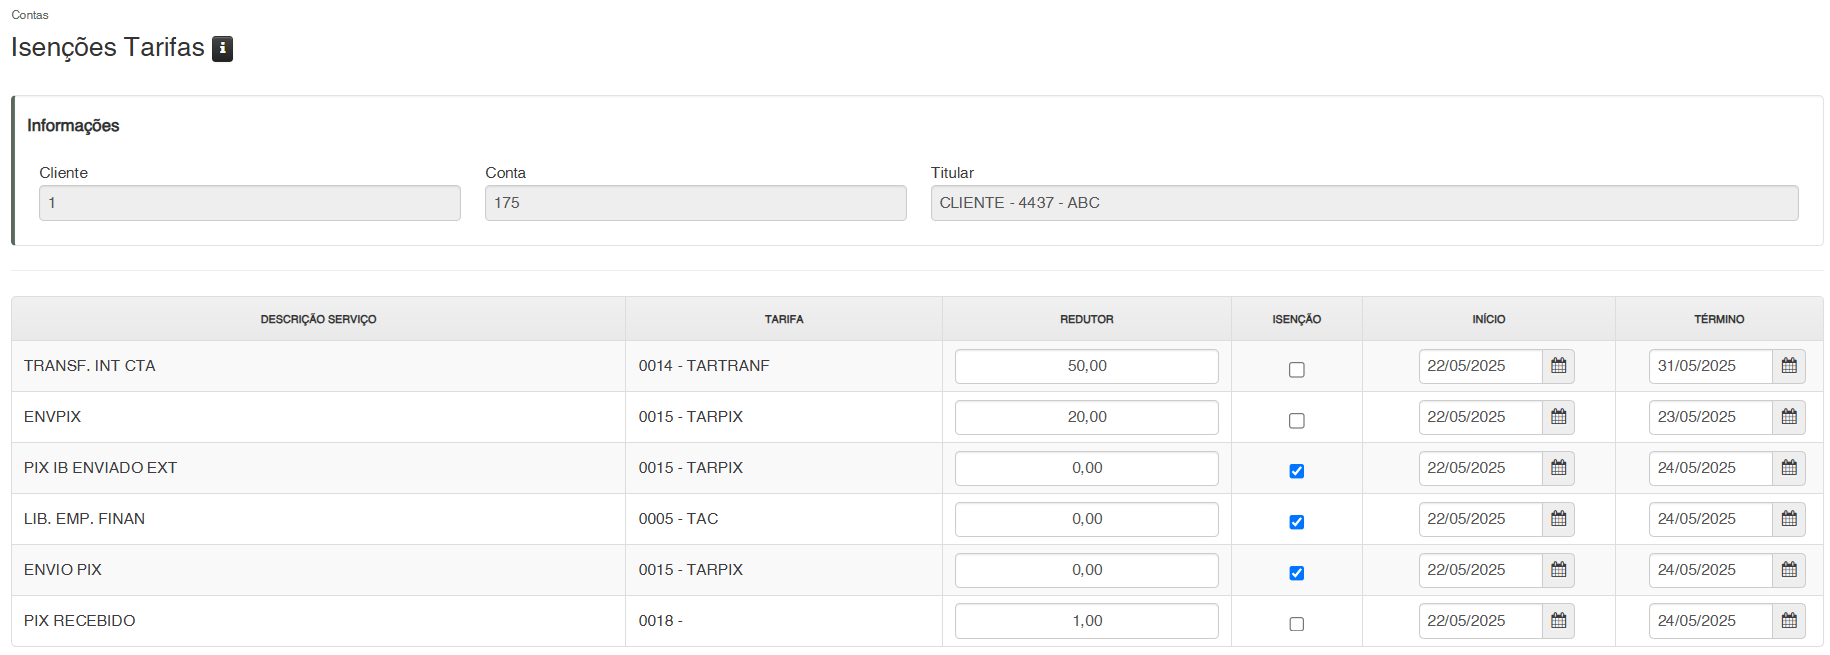1830x655 pixels.
Task: Click the Contas breadcrumb link
Action: click(x=30, y=15)
